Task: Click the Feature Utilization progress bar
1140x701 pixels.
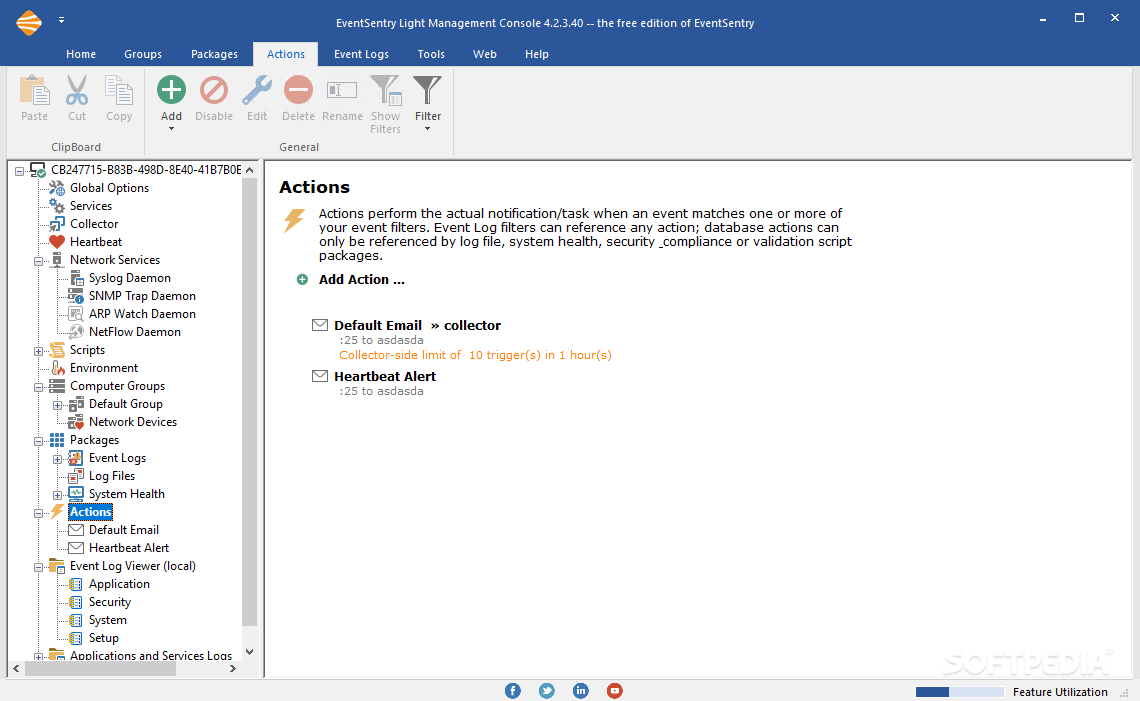Action: tap(959, 692)
